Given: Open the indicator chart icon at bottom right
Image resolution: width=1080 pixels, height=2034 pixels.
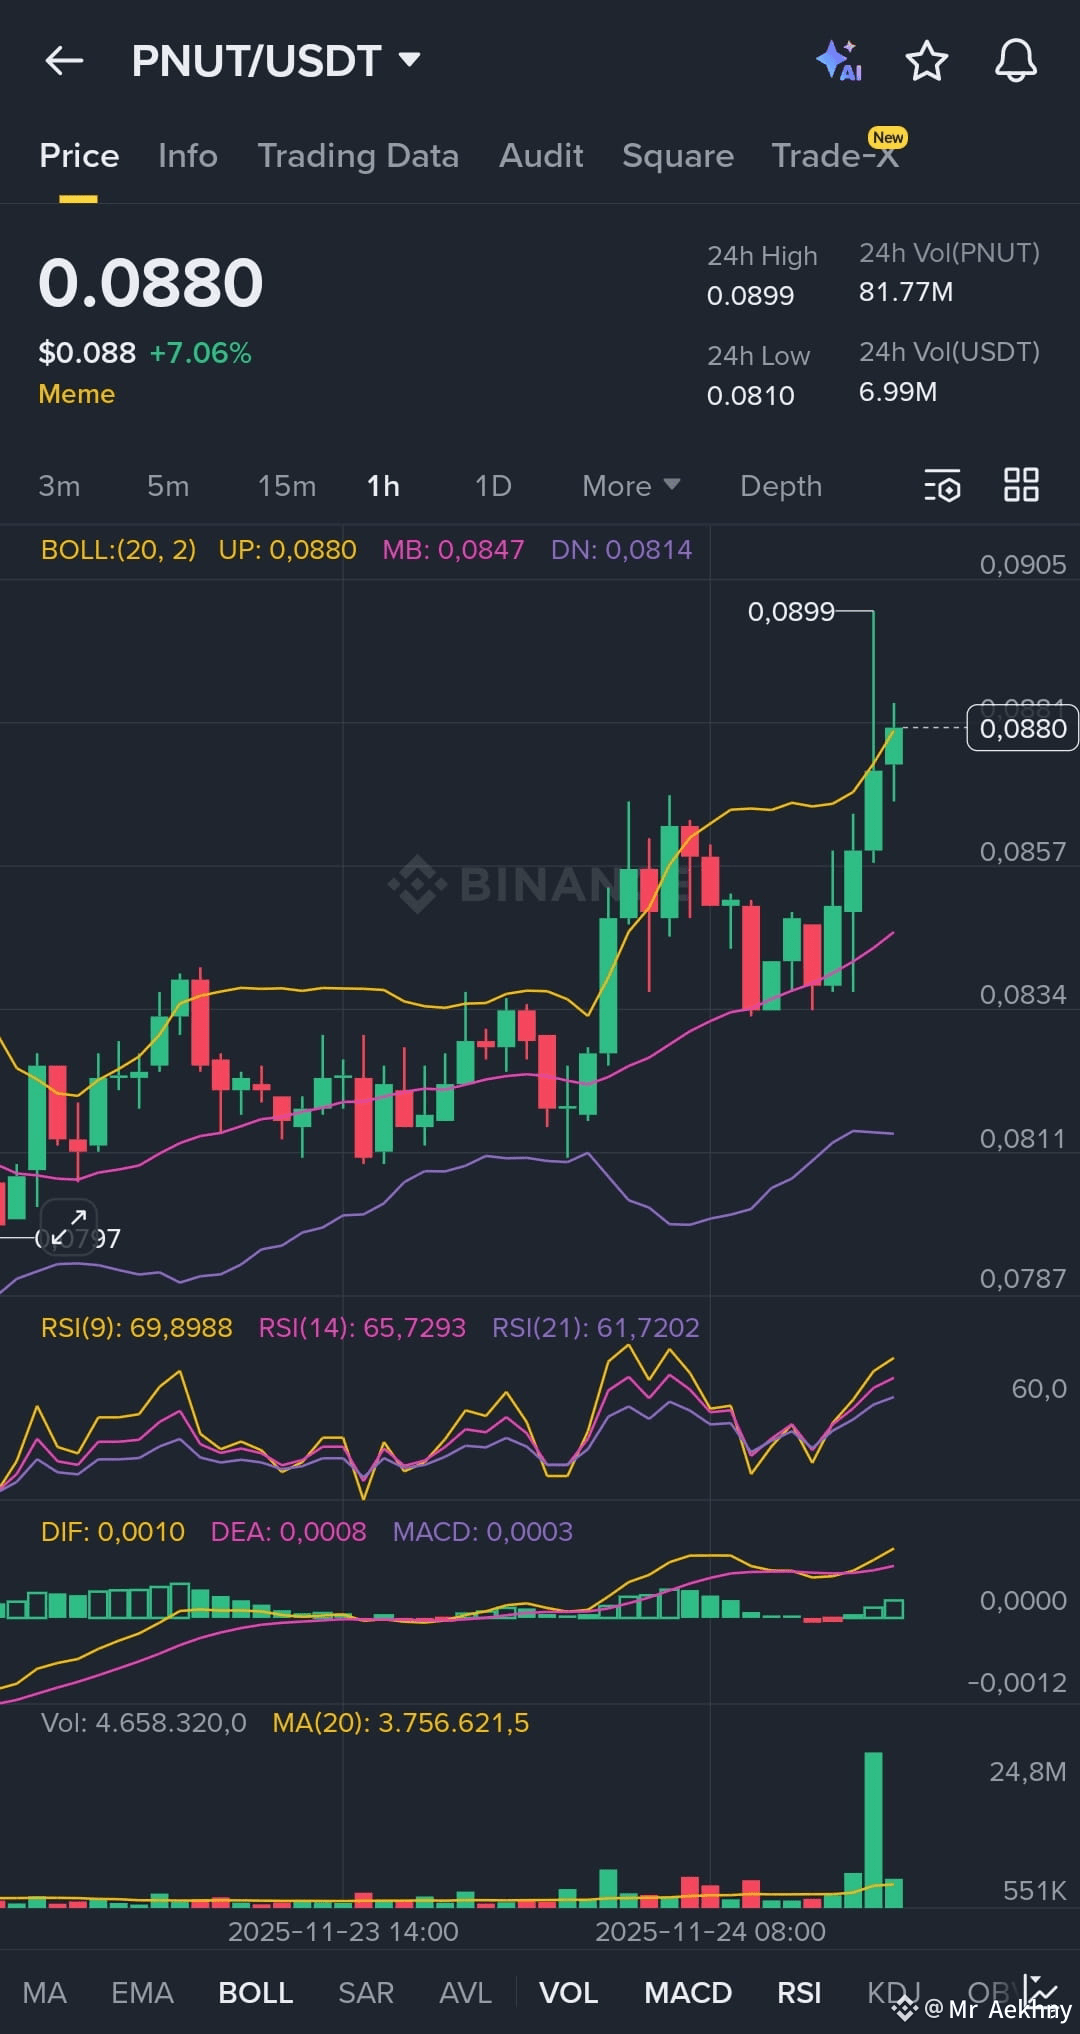Looking at the screenshot, I should 1041,1990.
